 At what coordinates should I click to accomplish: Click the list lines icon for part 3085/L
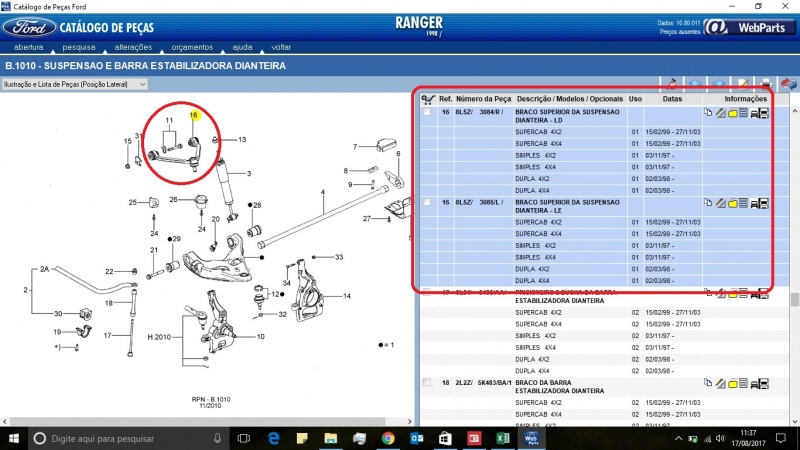coord(743,203)
